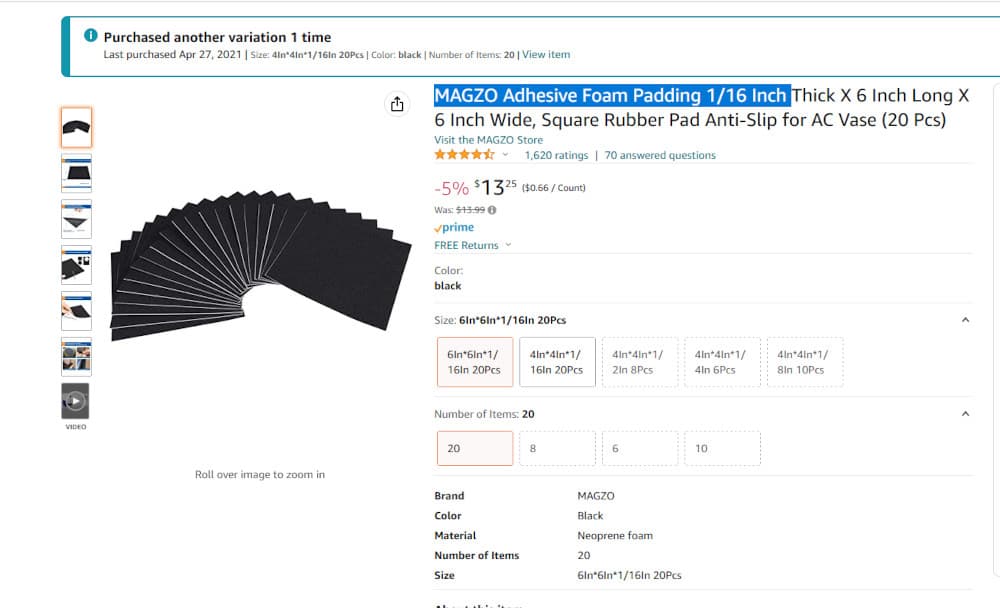This screenshot has width=1000, height=608.
Task: Open the star rating breakdown dropdown
Action: pyautogui.click(x=505, y=155)
